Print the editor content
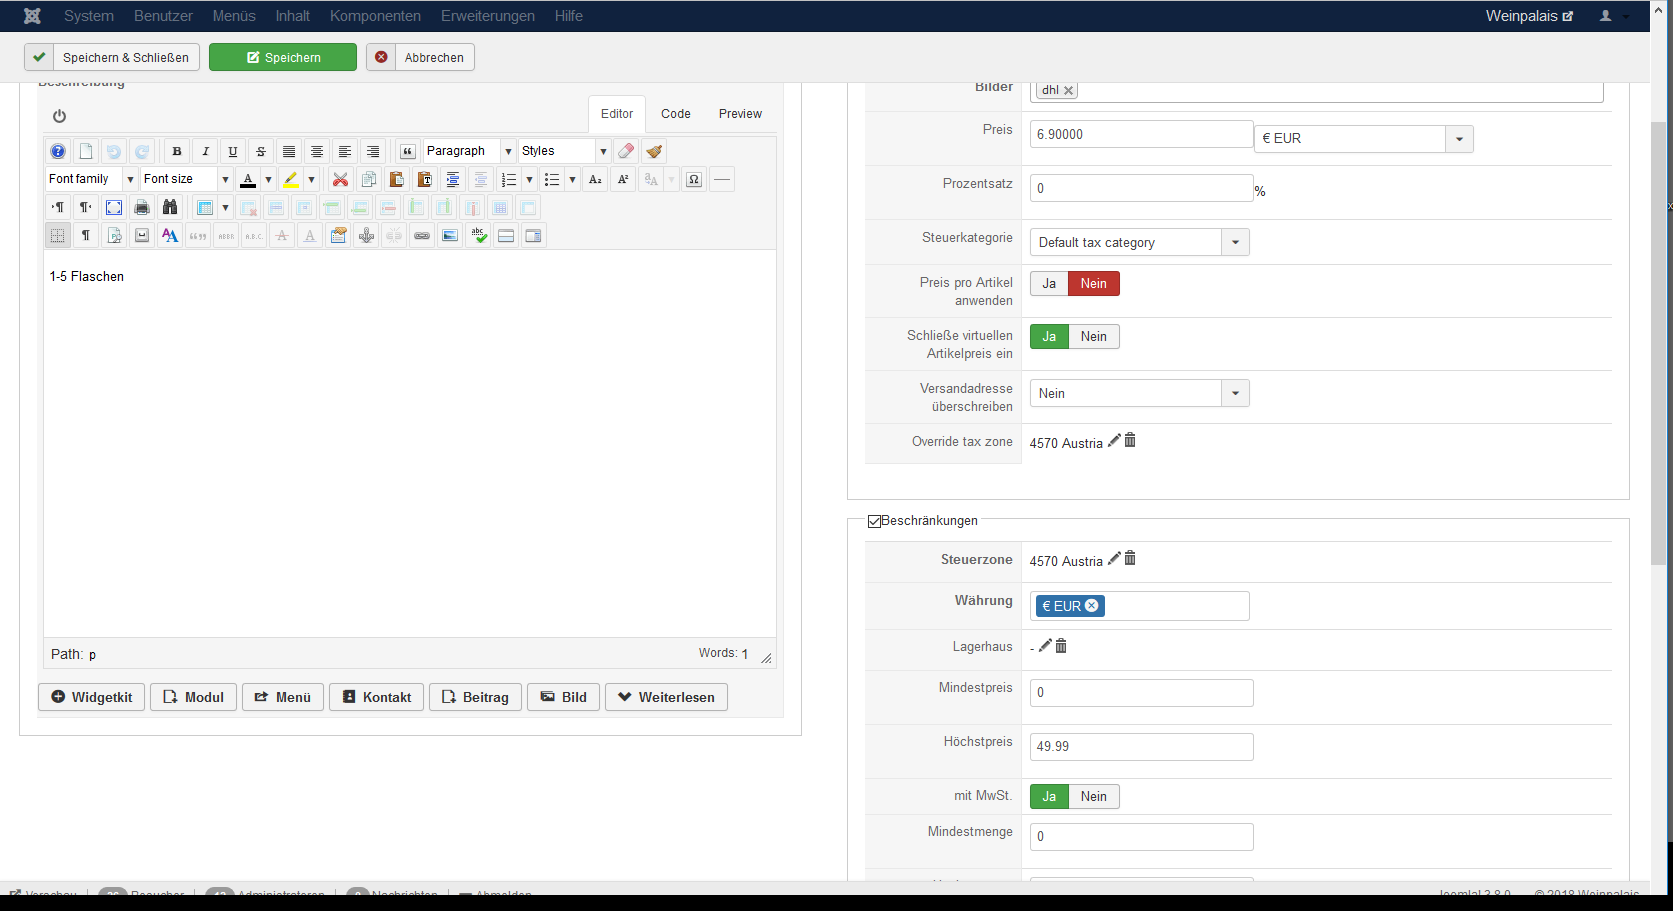 pos(142,207)
